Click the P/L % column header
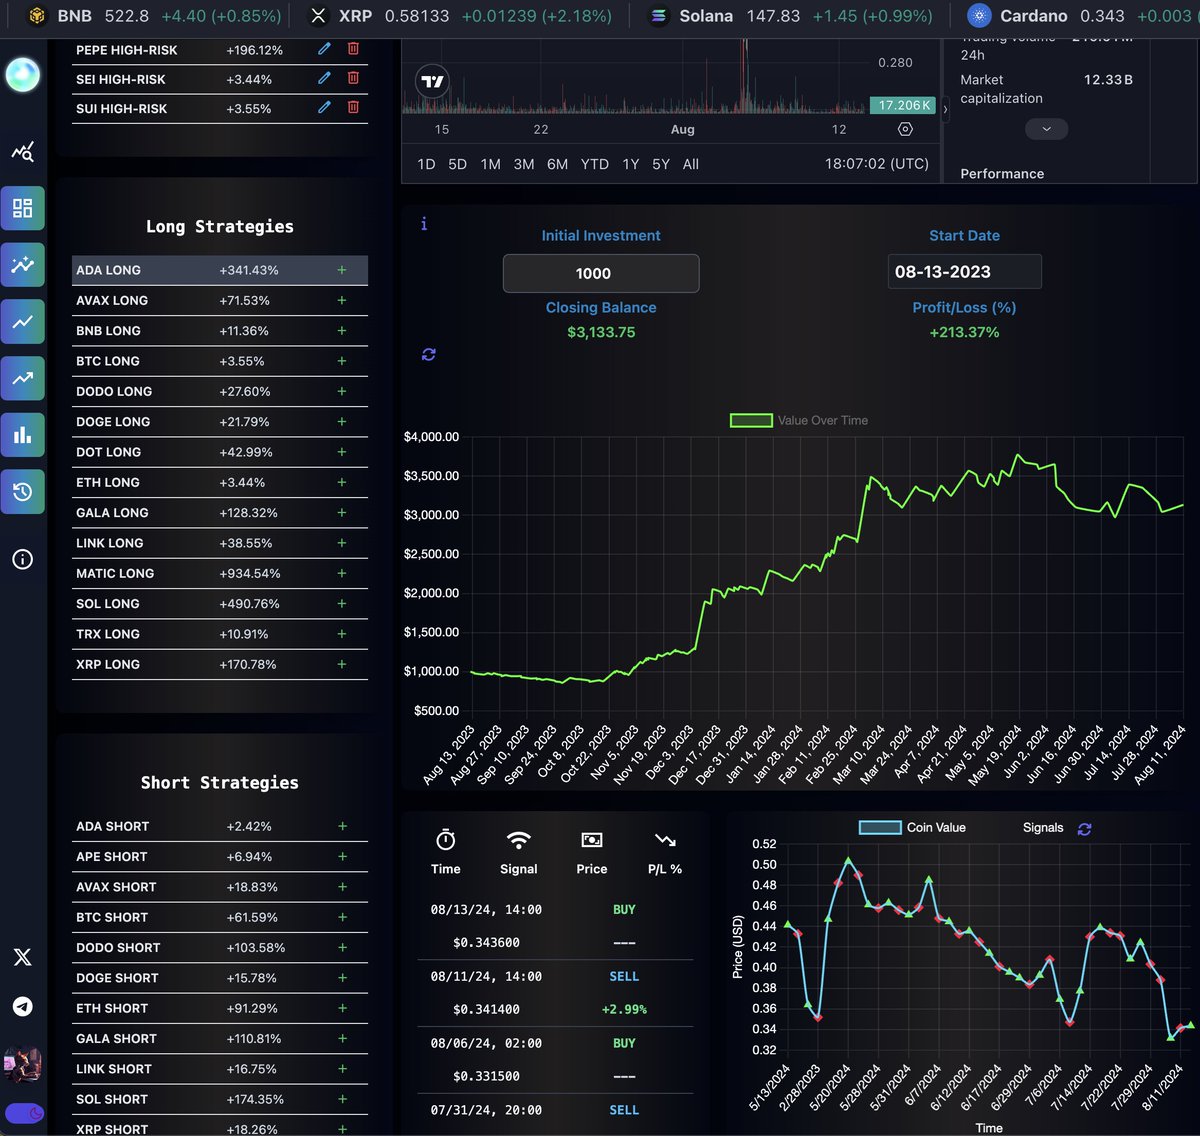1200x1136 pixels. click(665, 852)
